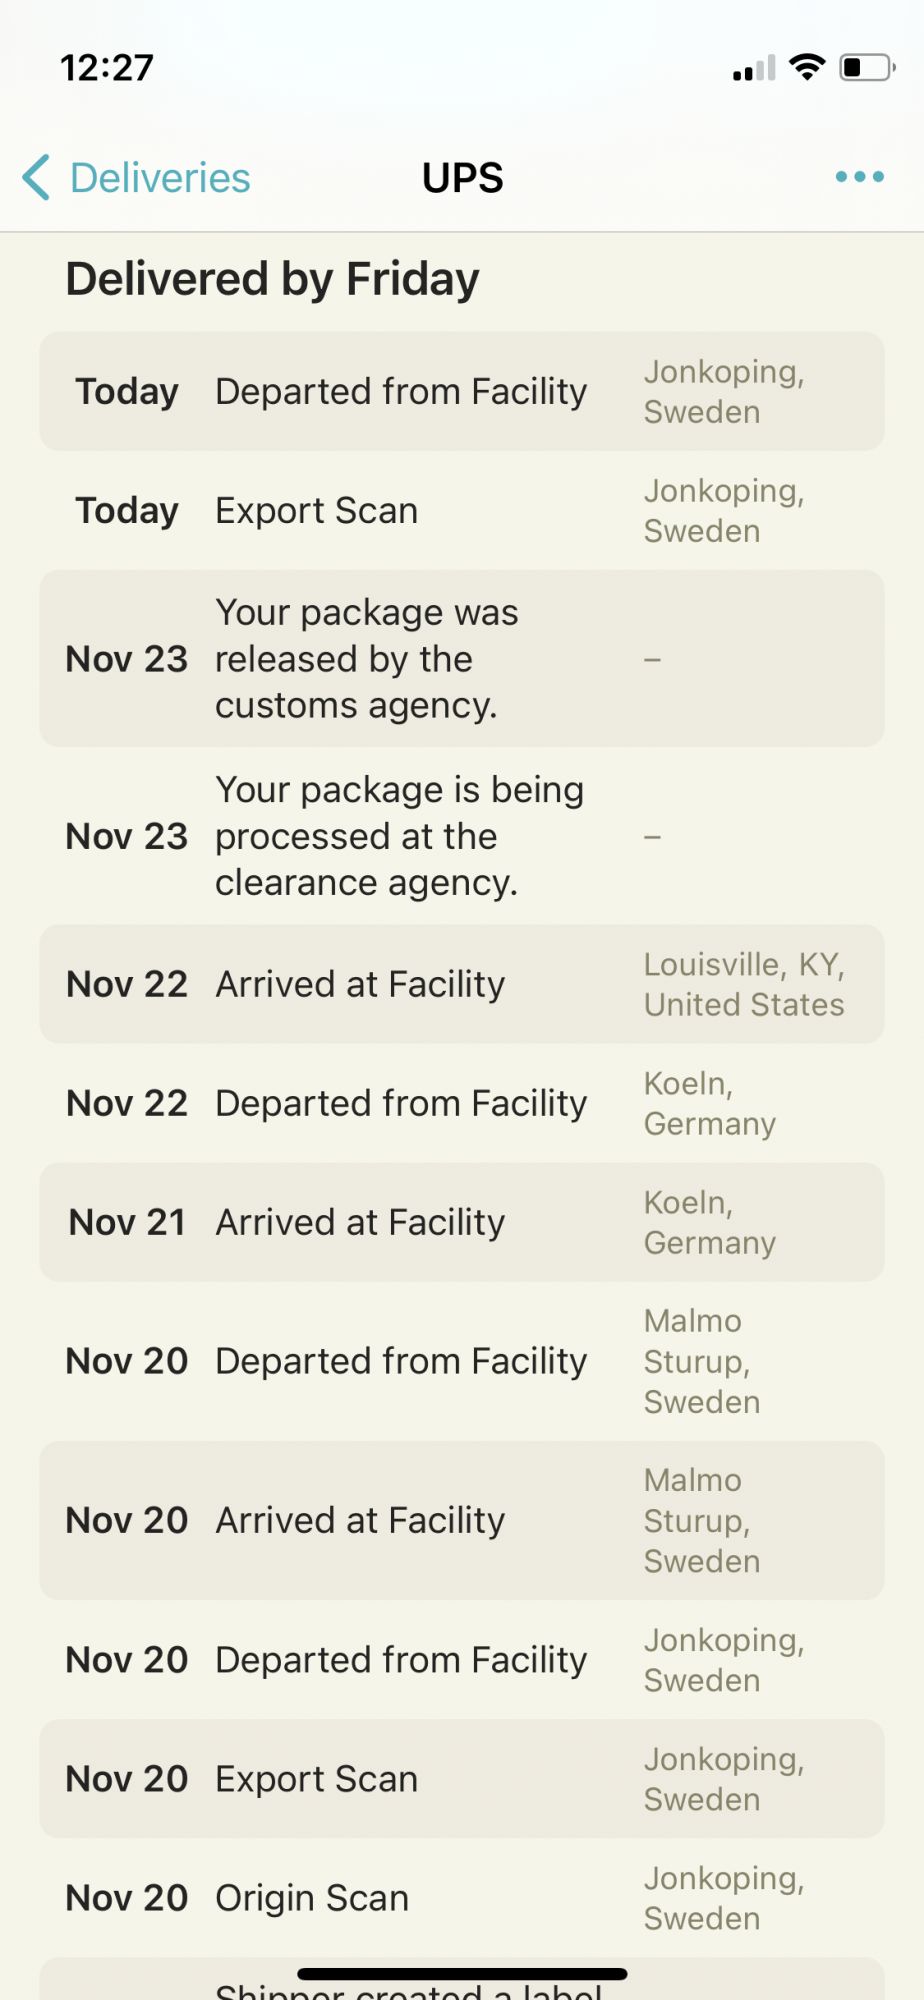Select Nov 21 Arrived Koeln, Germany row
The image size is (924, 2000).
462,1222
